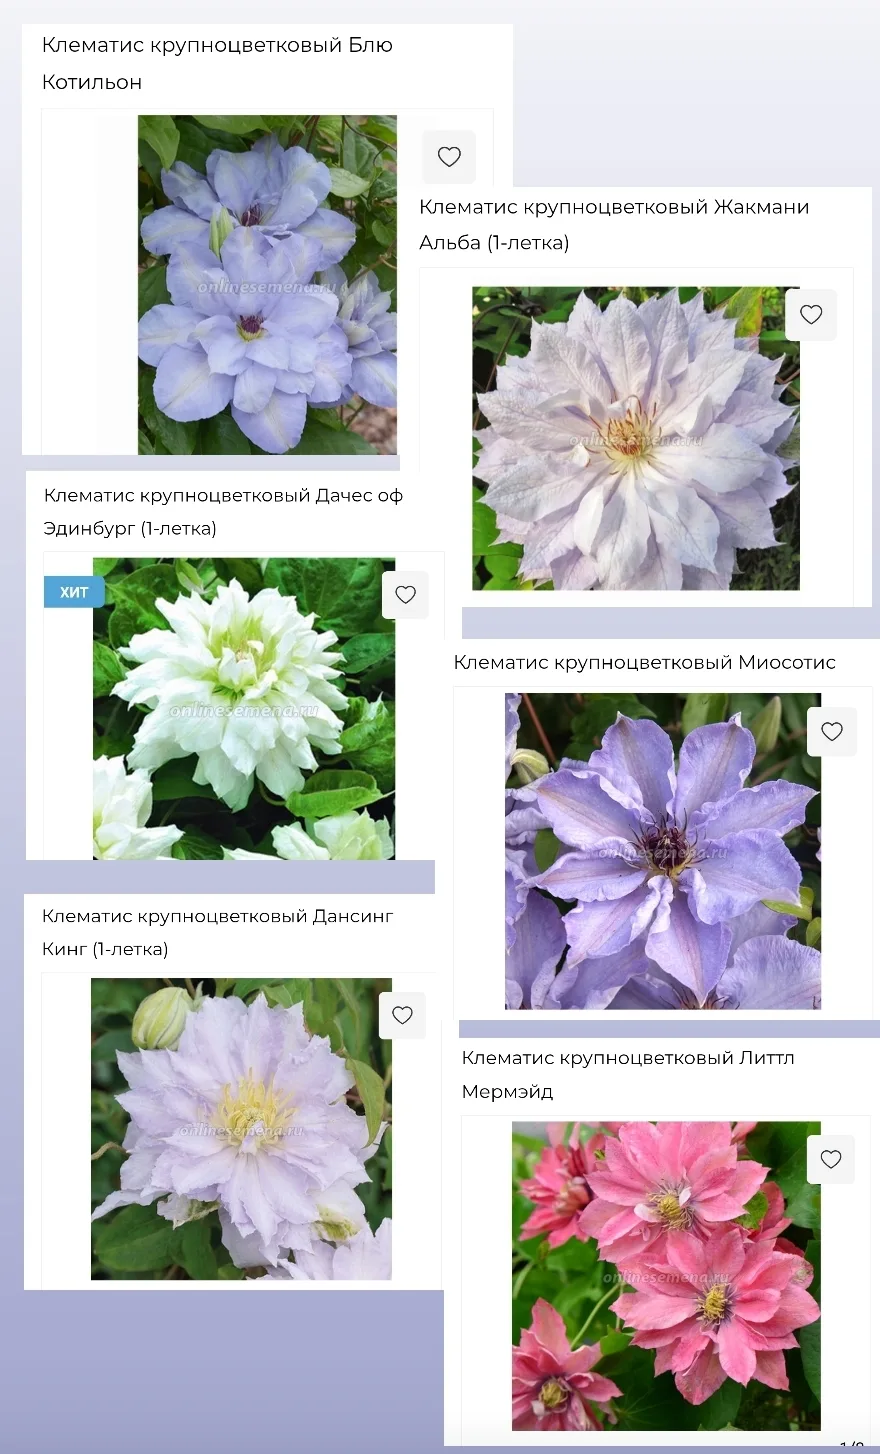
Task: Like the Литтл Мермэйд clematis
Action: (831, 1160)
